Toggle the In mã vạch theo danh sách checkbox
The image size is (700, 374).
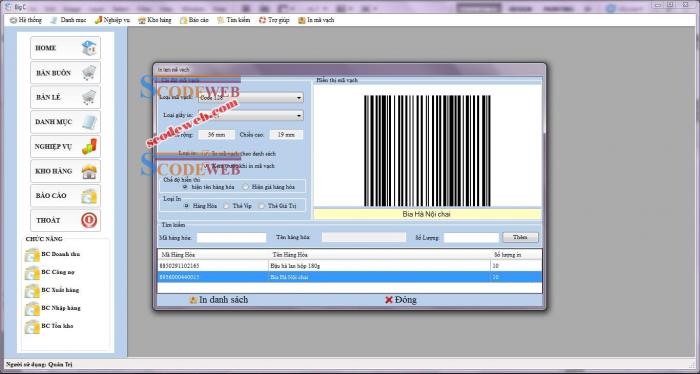205,154
